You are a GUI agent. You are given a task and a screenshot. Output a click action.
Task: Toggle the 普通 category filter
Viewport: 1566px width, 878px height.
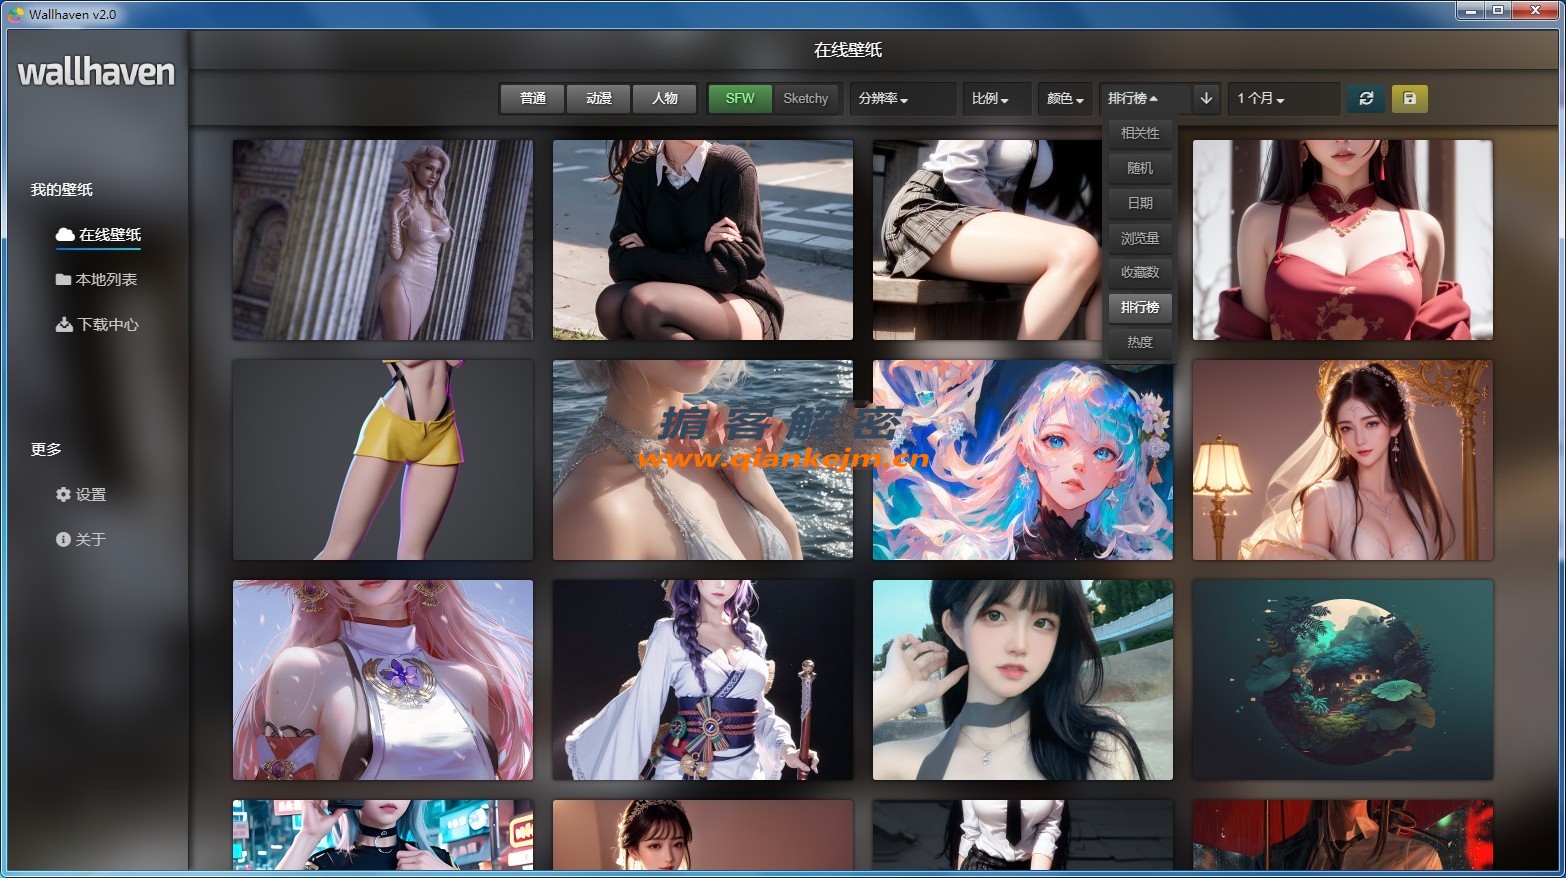pyautogui.click(x=533, y=98)
